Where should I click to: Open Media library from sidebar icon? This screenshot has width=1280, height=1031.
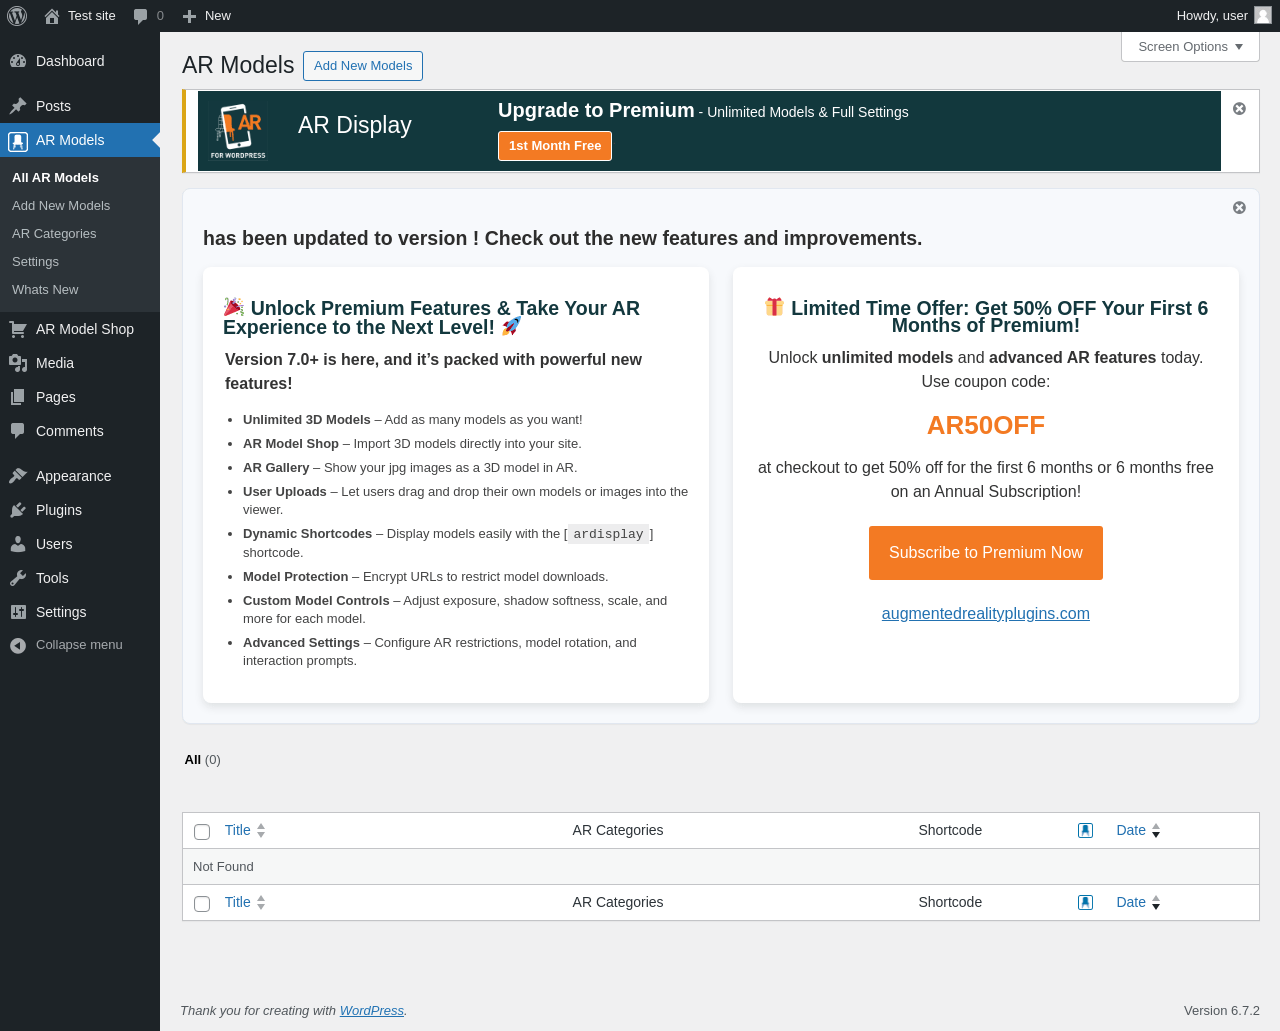[18, 363]
